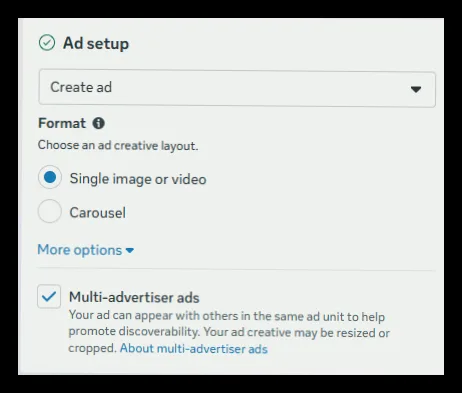Expand More options
Viewport: 462px width, 393px height.
pos(86,250)
